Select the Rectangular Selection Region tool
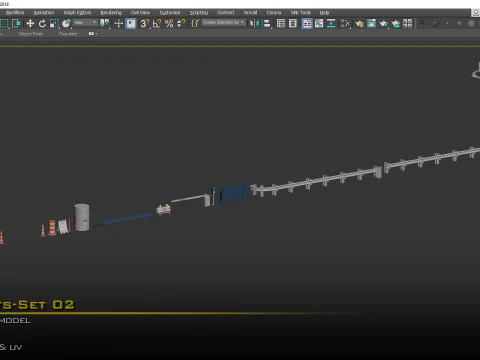The width and height of the screenshot is (480, 360). (x=4, y=23)
